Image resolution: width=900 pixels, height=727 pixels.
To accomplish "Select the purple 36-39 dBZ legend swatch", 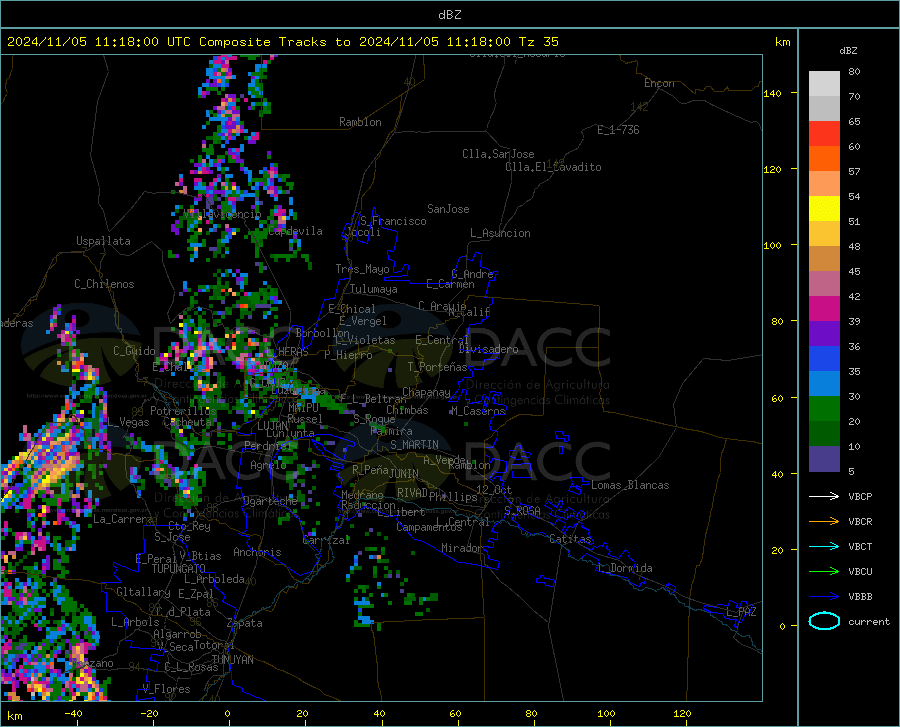I will [x=824, y=334].
